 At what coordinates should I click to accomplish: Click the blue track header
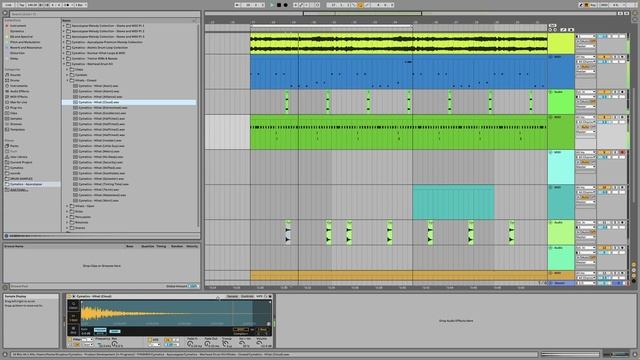(561, 72)
